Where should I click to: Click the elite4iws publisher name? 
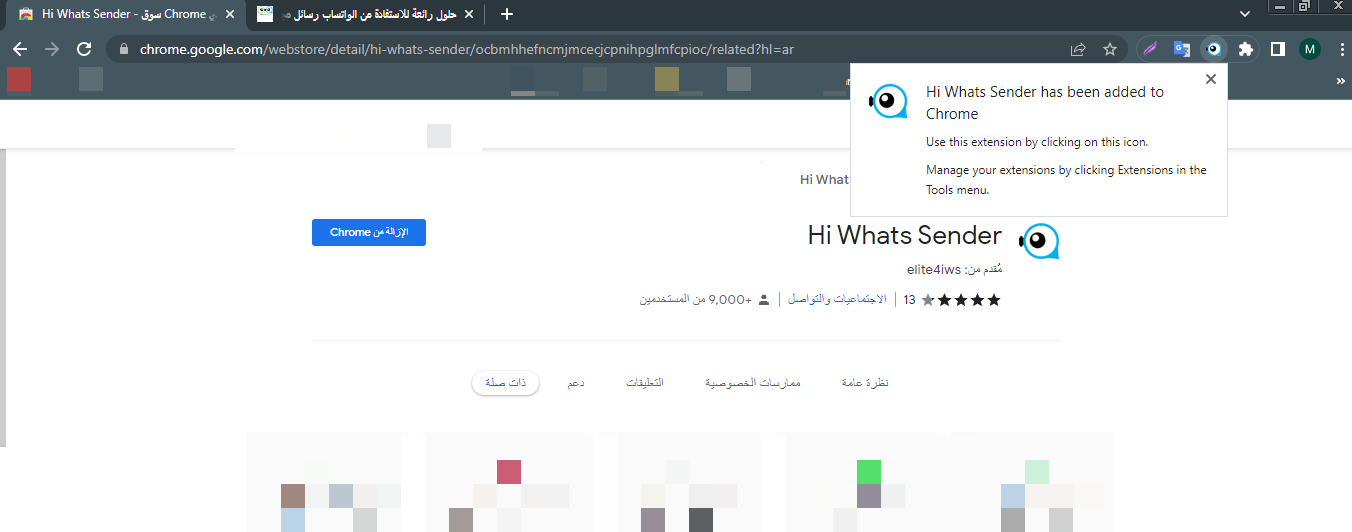(x=934, y=270)
